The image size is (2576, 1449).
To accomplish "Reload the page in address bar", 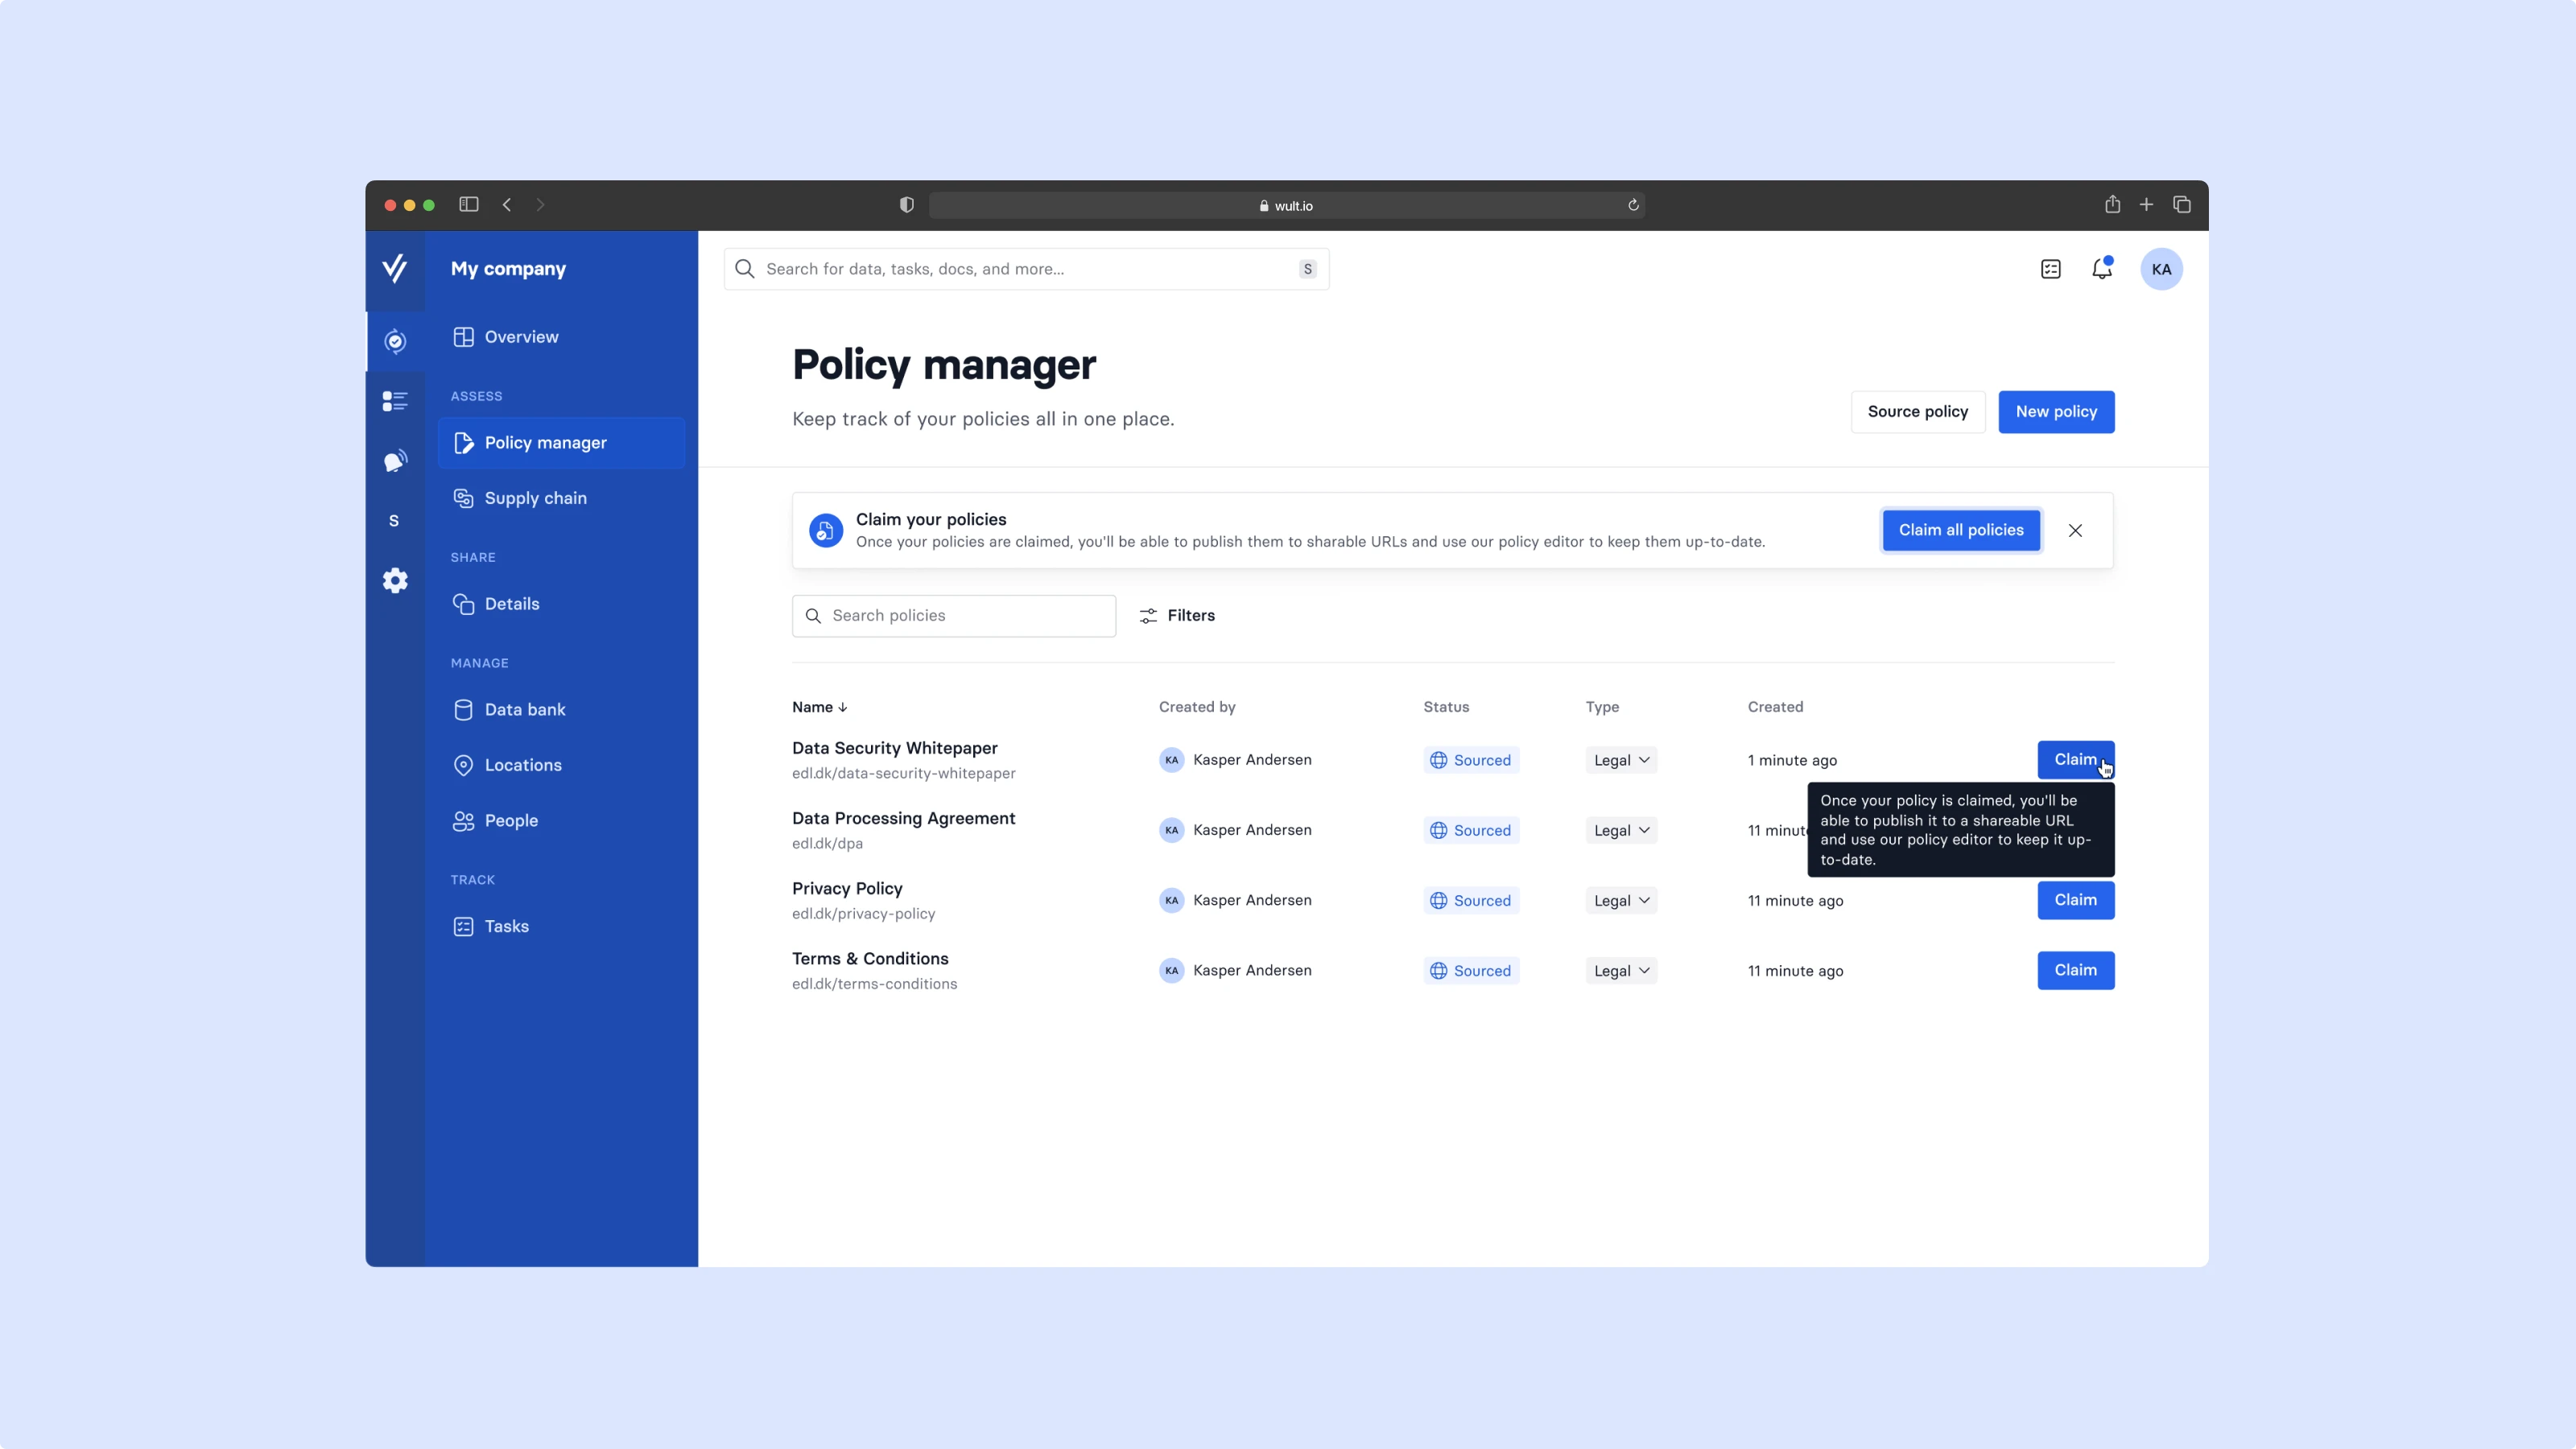I will click(x=1633, y=205).
